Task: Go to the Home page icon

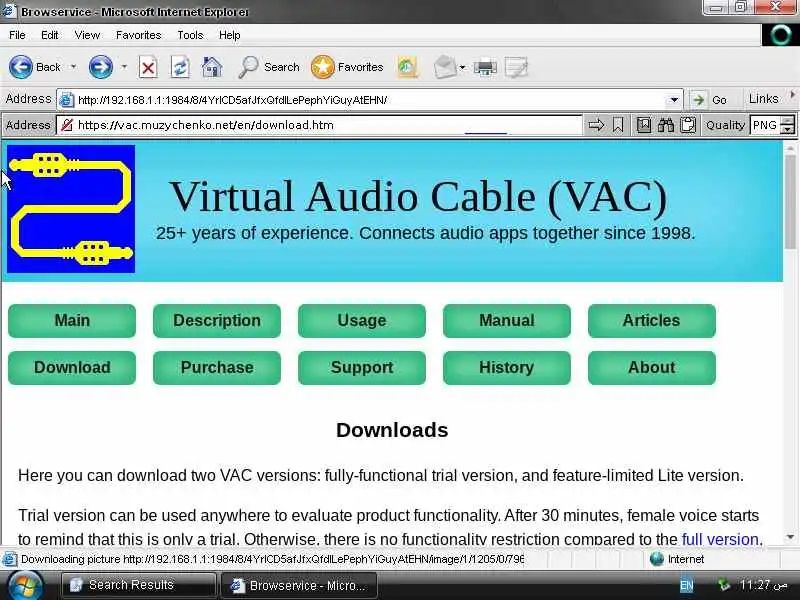Action: click(212, 67)
